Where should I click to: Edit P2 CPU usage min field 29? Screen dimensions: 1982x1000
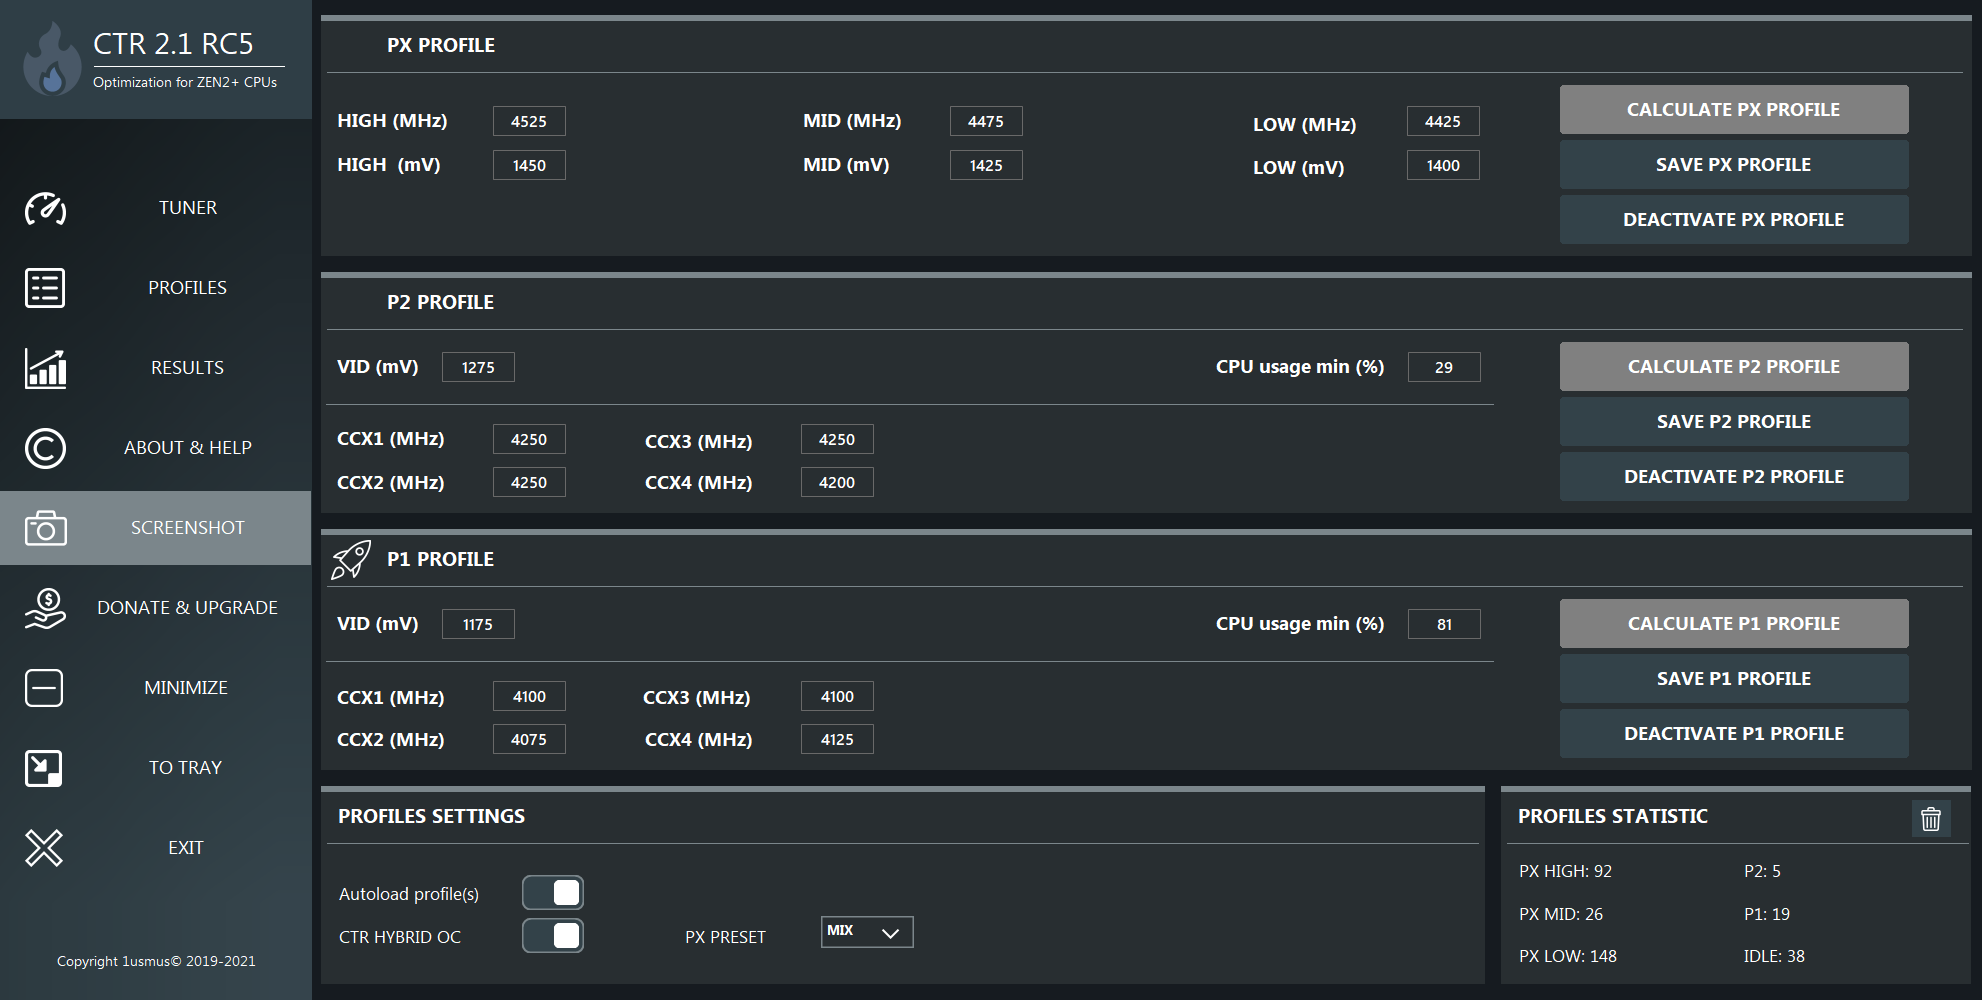click(x=1444, y=367)
